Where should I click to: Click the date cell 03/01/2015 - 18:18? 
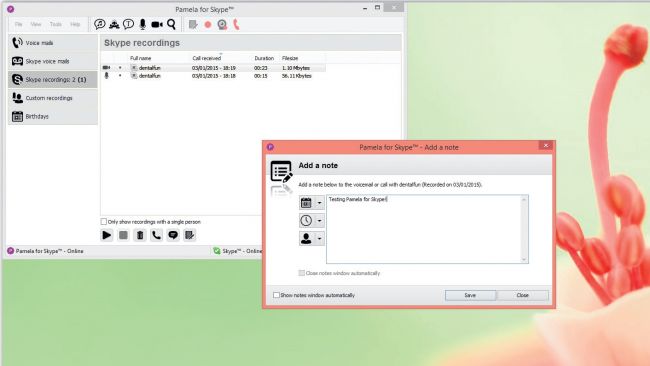[213, 76]
